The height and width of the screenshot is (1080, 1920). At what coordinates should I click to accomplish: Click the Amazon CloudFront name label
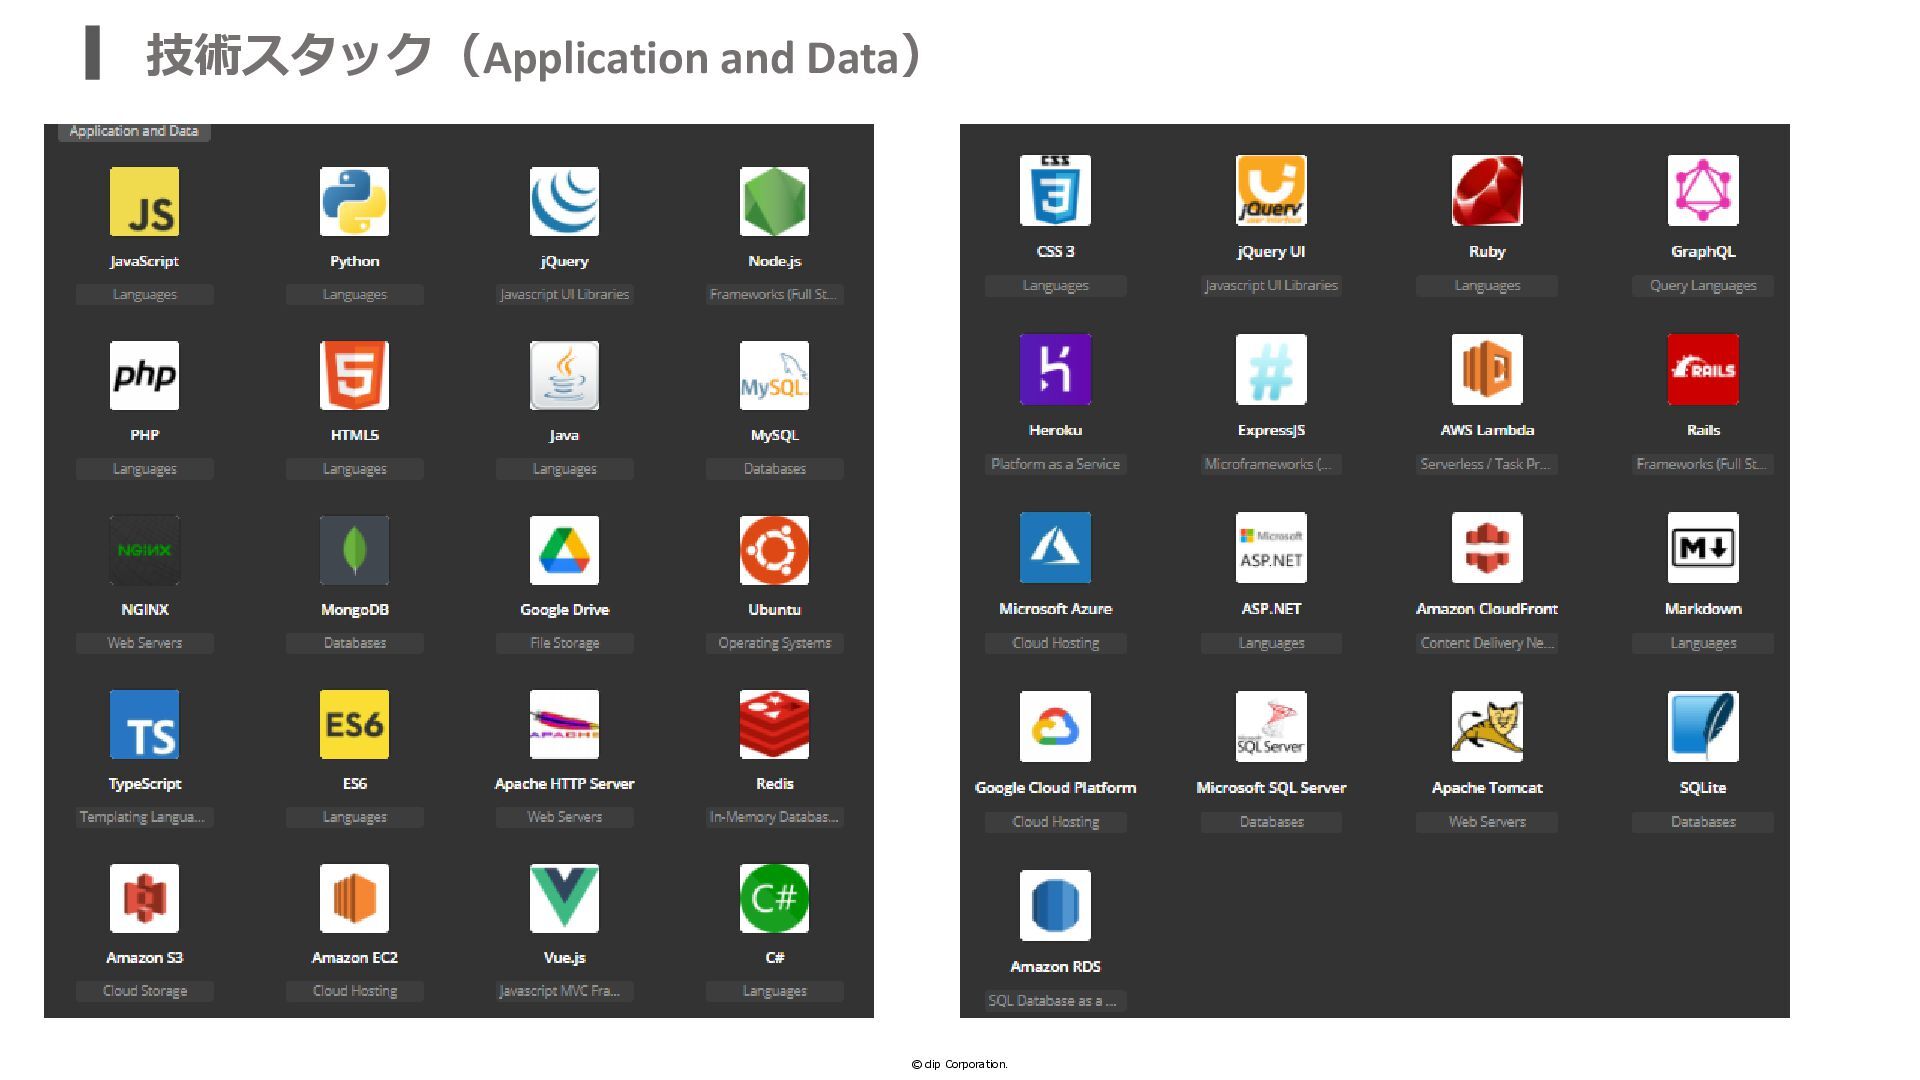[x=1487, y=608]
